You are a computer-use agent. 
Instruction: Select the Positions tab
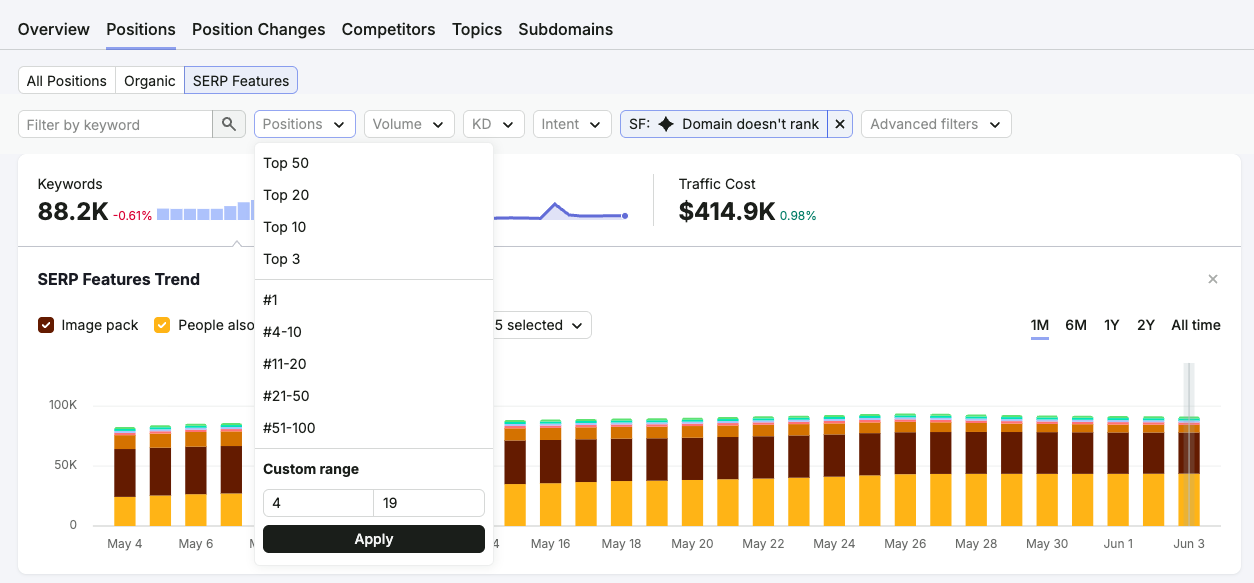[141, 29]
